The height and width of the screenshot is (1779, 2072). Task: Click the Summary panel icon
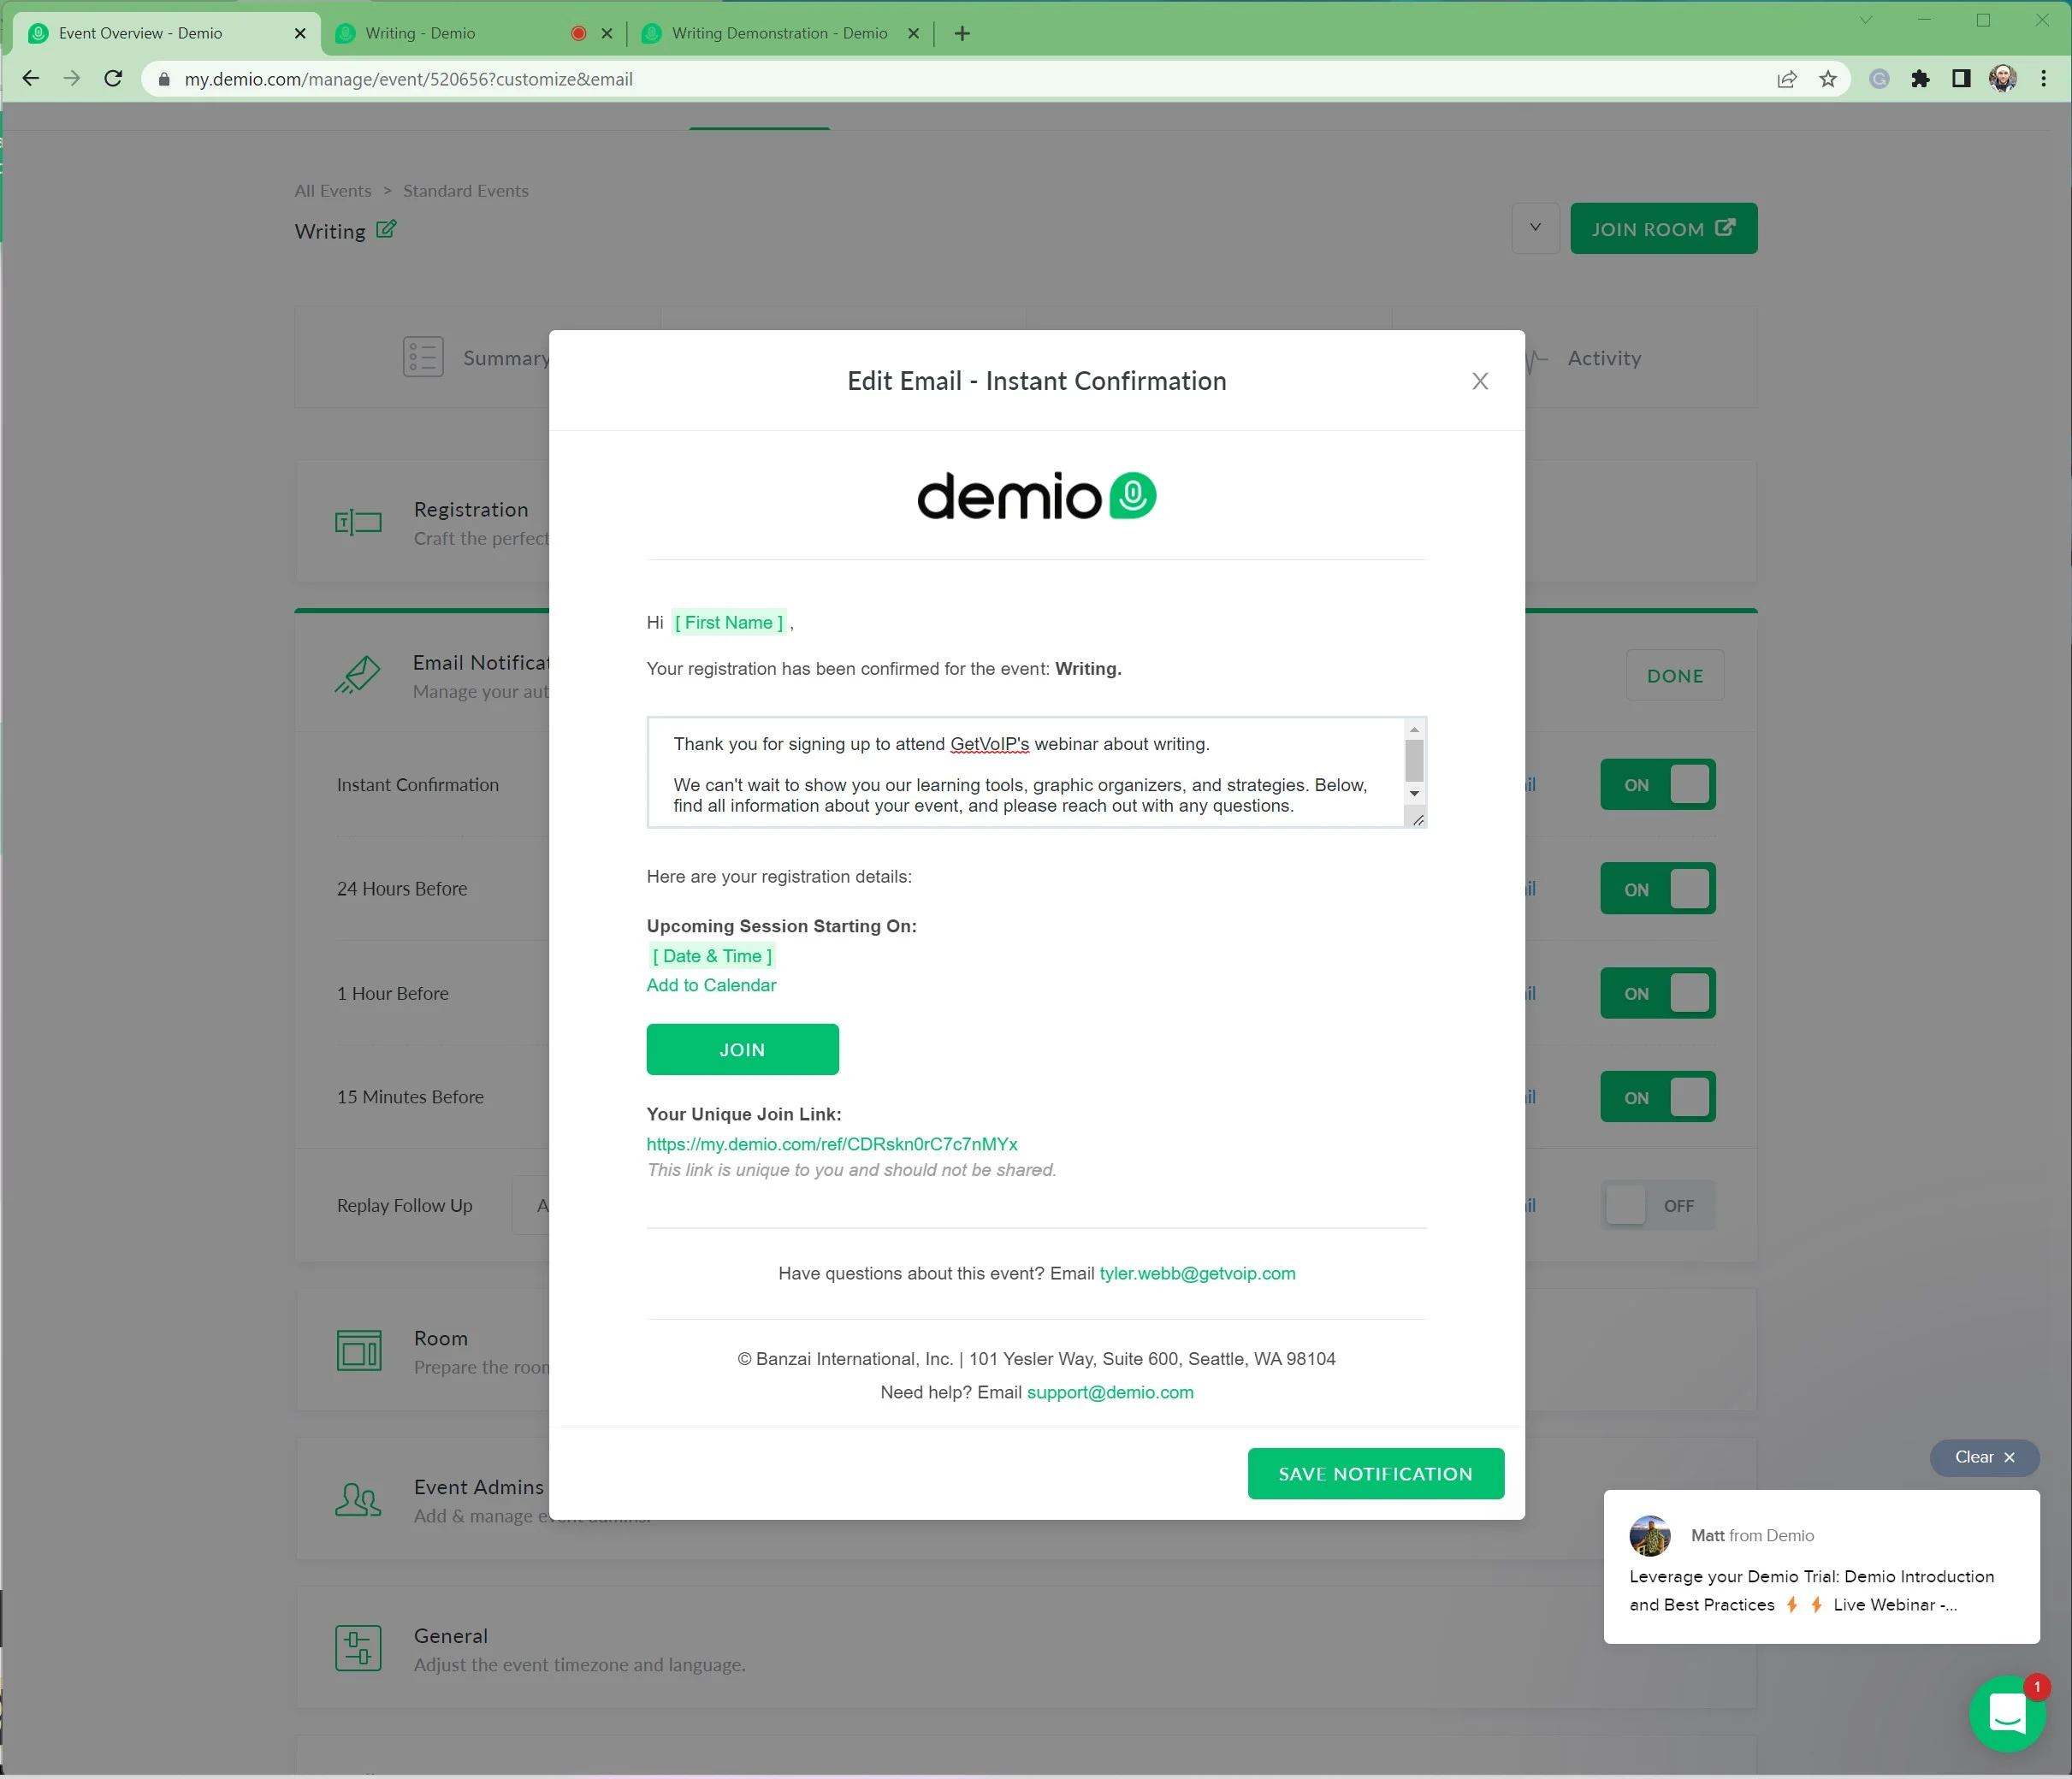coord(423,356)
